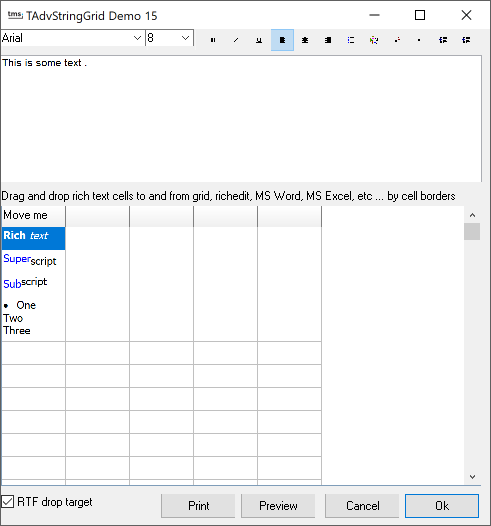
Task: Toggle the bullet list toolbar button
Action: [351, 40]
